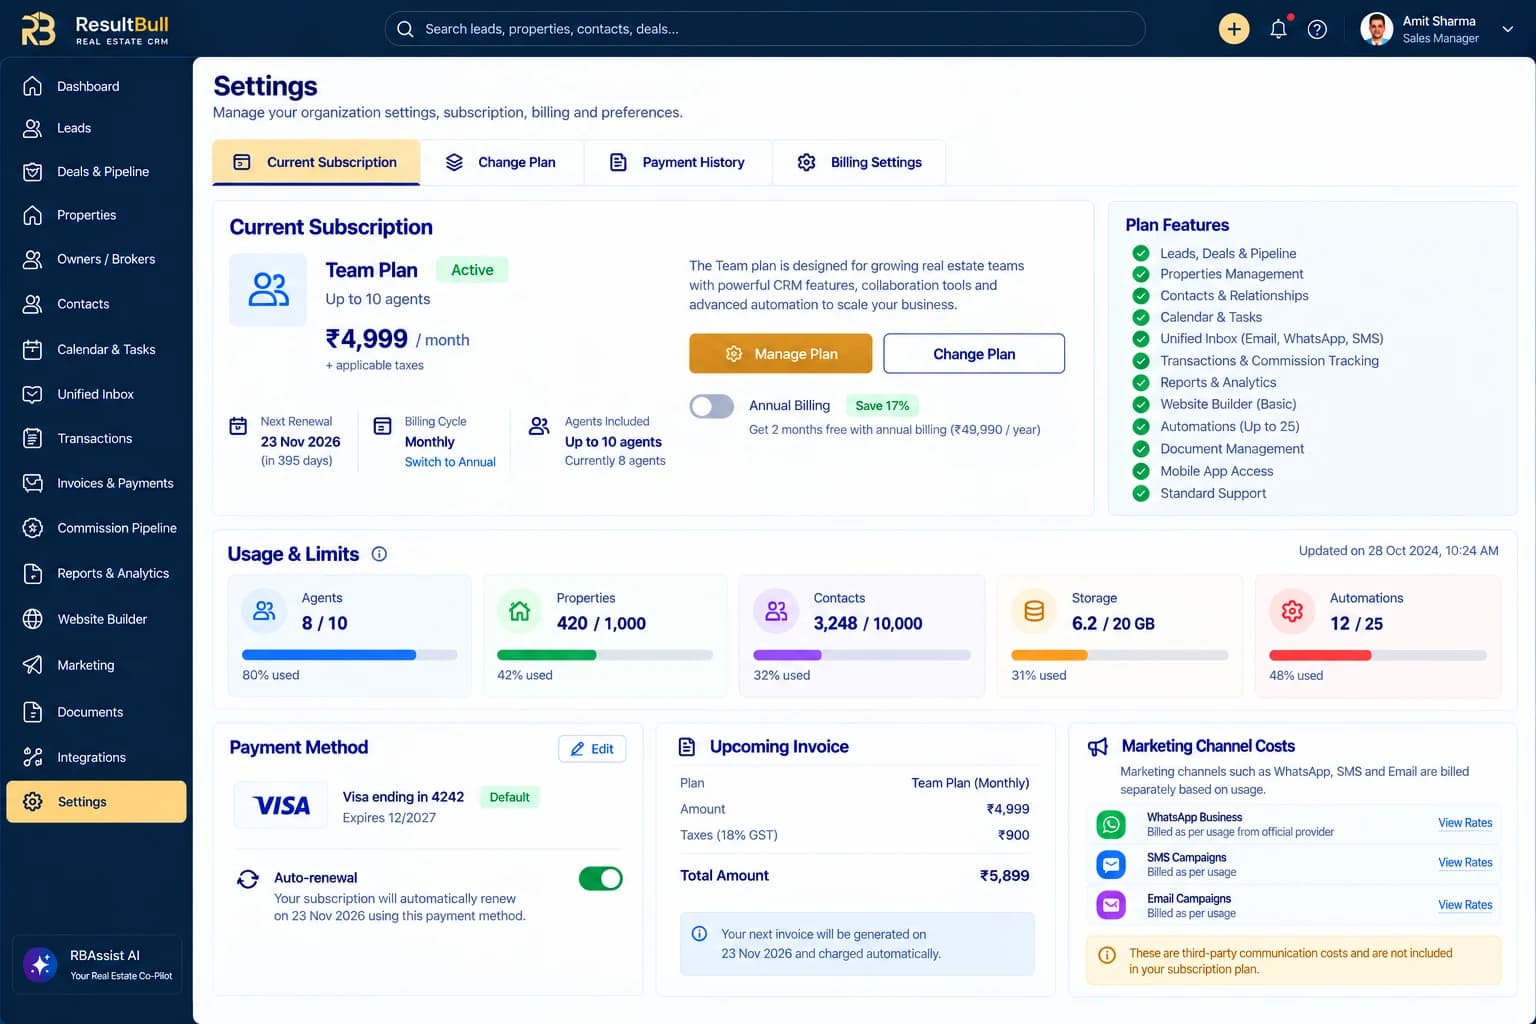Click the Invoices & Payments sidebar icon
The width and height of the screenshot is (1536, 1024).
33,483
